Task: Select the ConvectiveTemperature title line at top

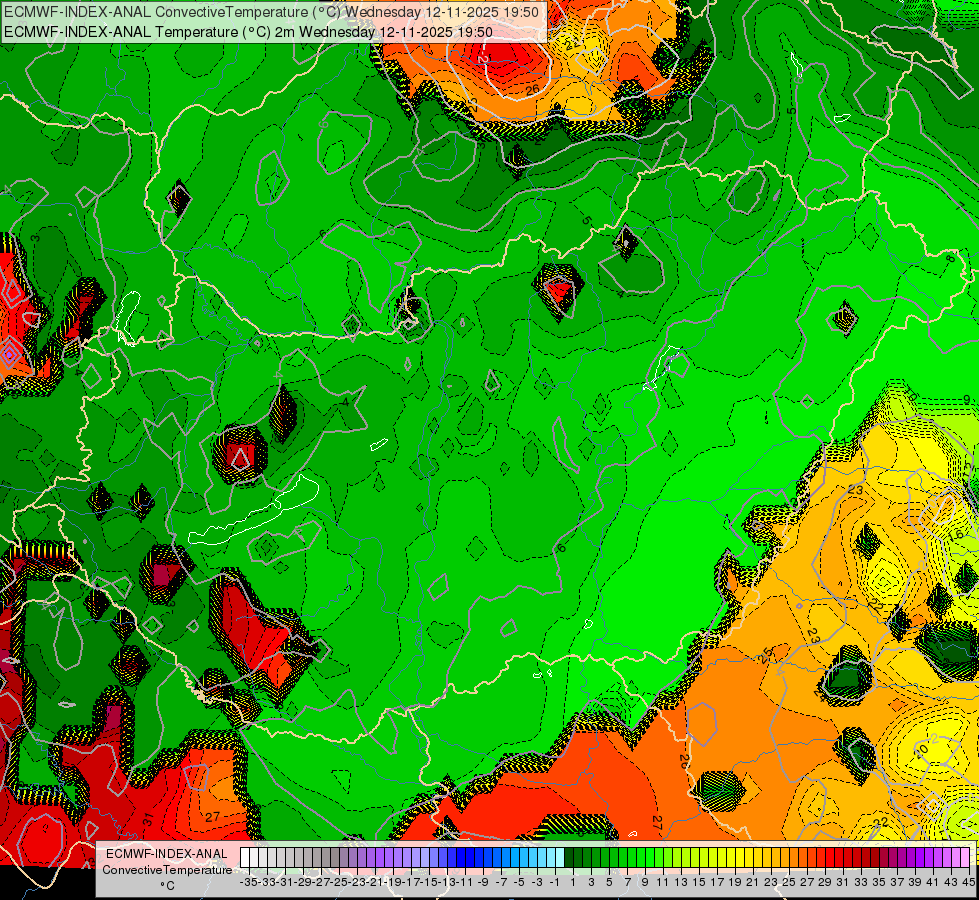Action: coord(272,12)
